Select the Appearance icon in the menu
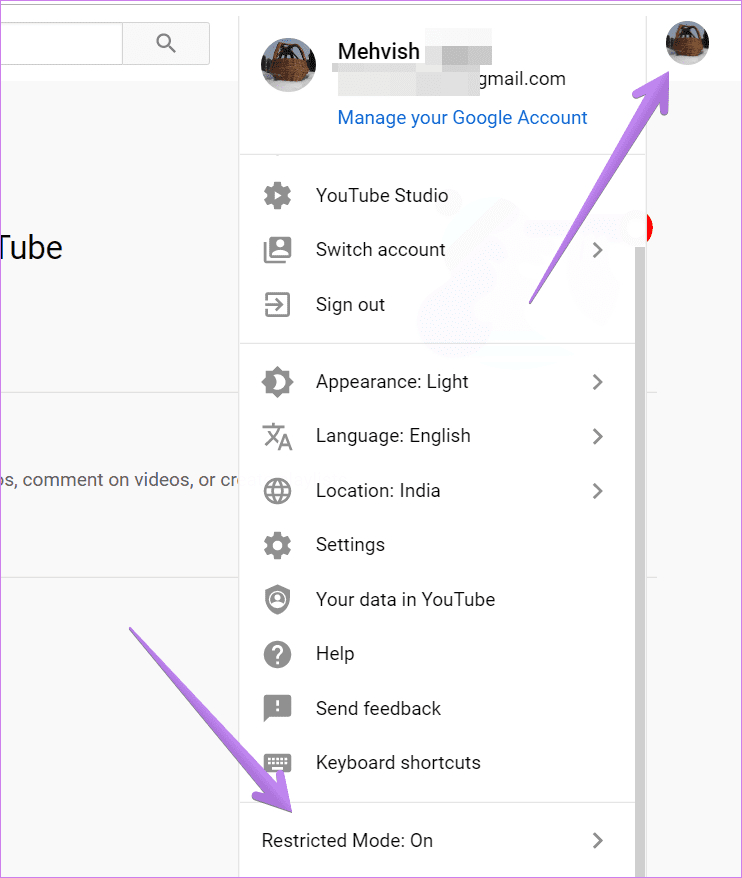Image resolution: width=742 pixels, height=878 pixels. 277,381
